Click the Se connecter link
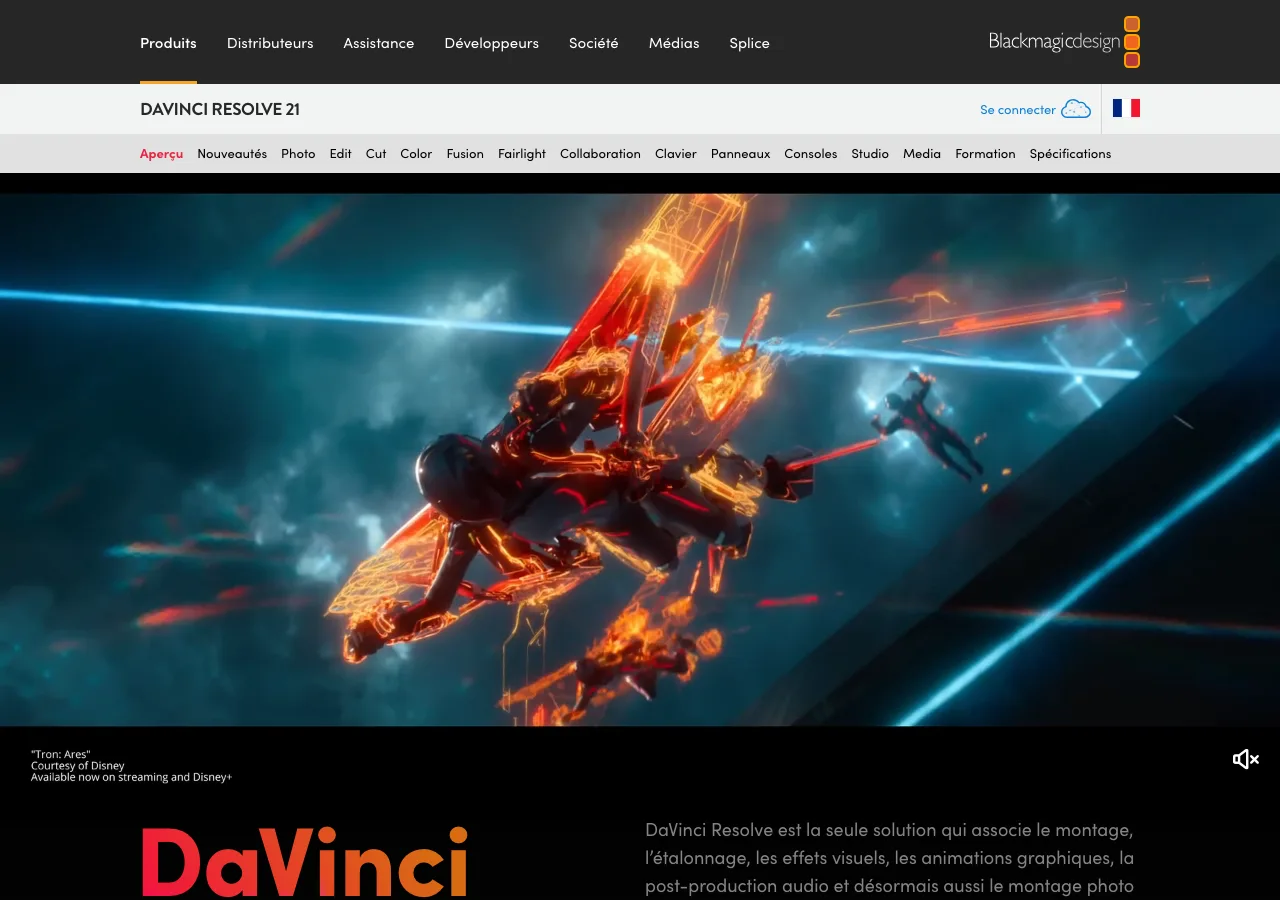 (x=1018, y=110)
